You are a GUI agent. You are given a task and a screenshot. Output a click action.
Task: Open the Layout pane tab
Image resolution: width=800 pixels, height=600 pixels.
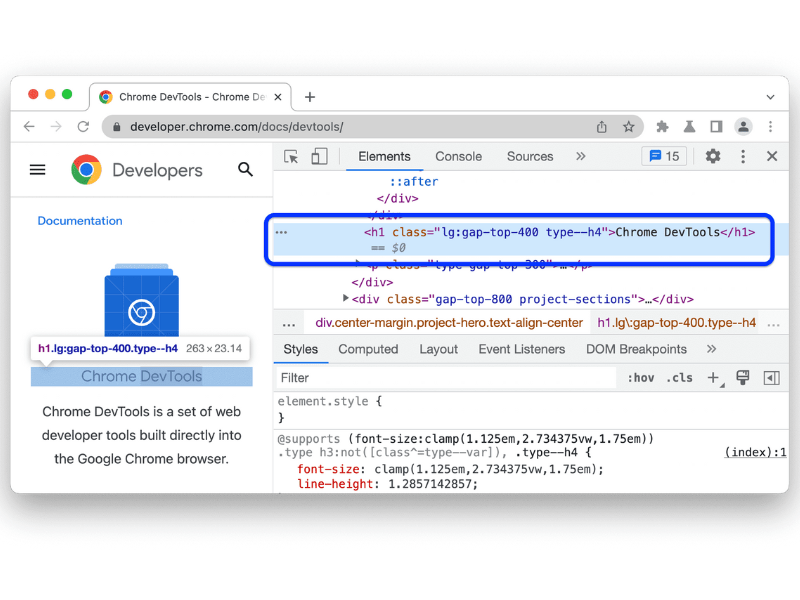(x=438, y=349)
